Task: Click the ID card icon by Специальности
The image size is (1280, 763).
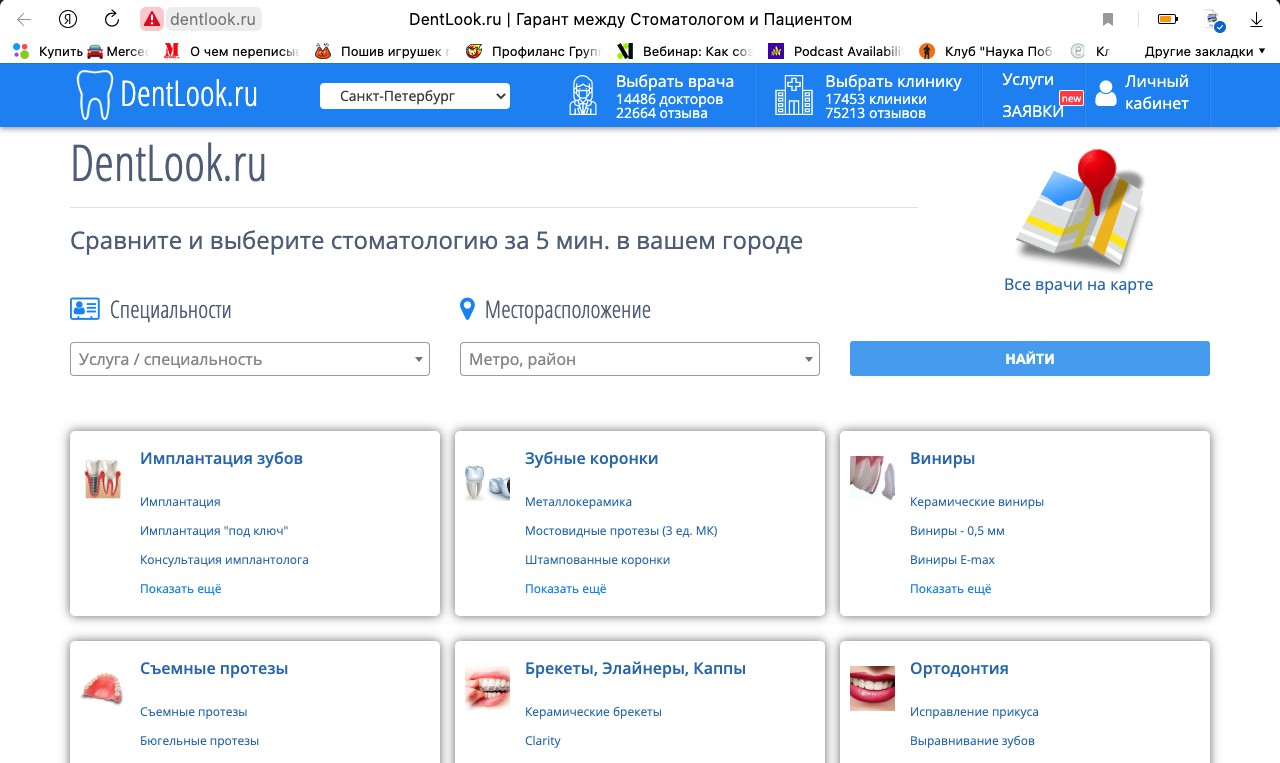Action: coord(85,309)
